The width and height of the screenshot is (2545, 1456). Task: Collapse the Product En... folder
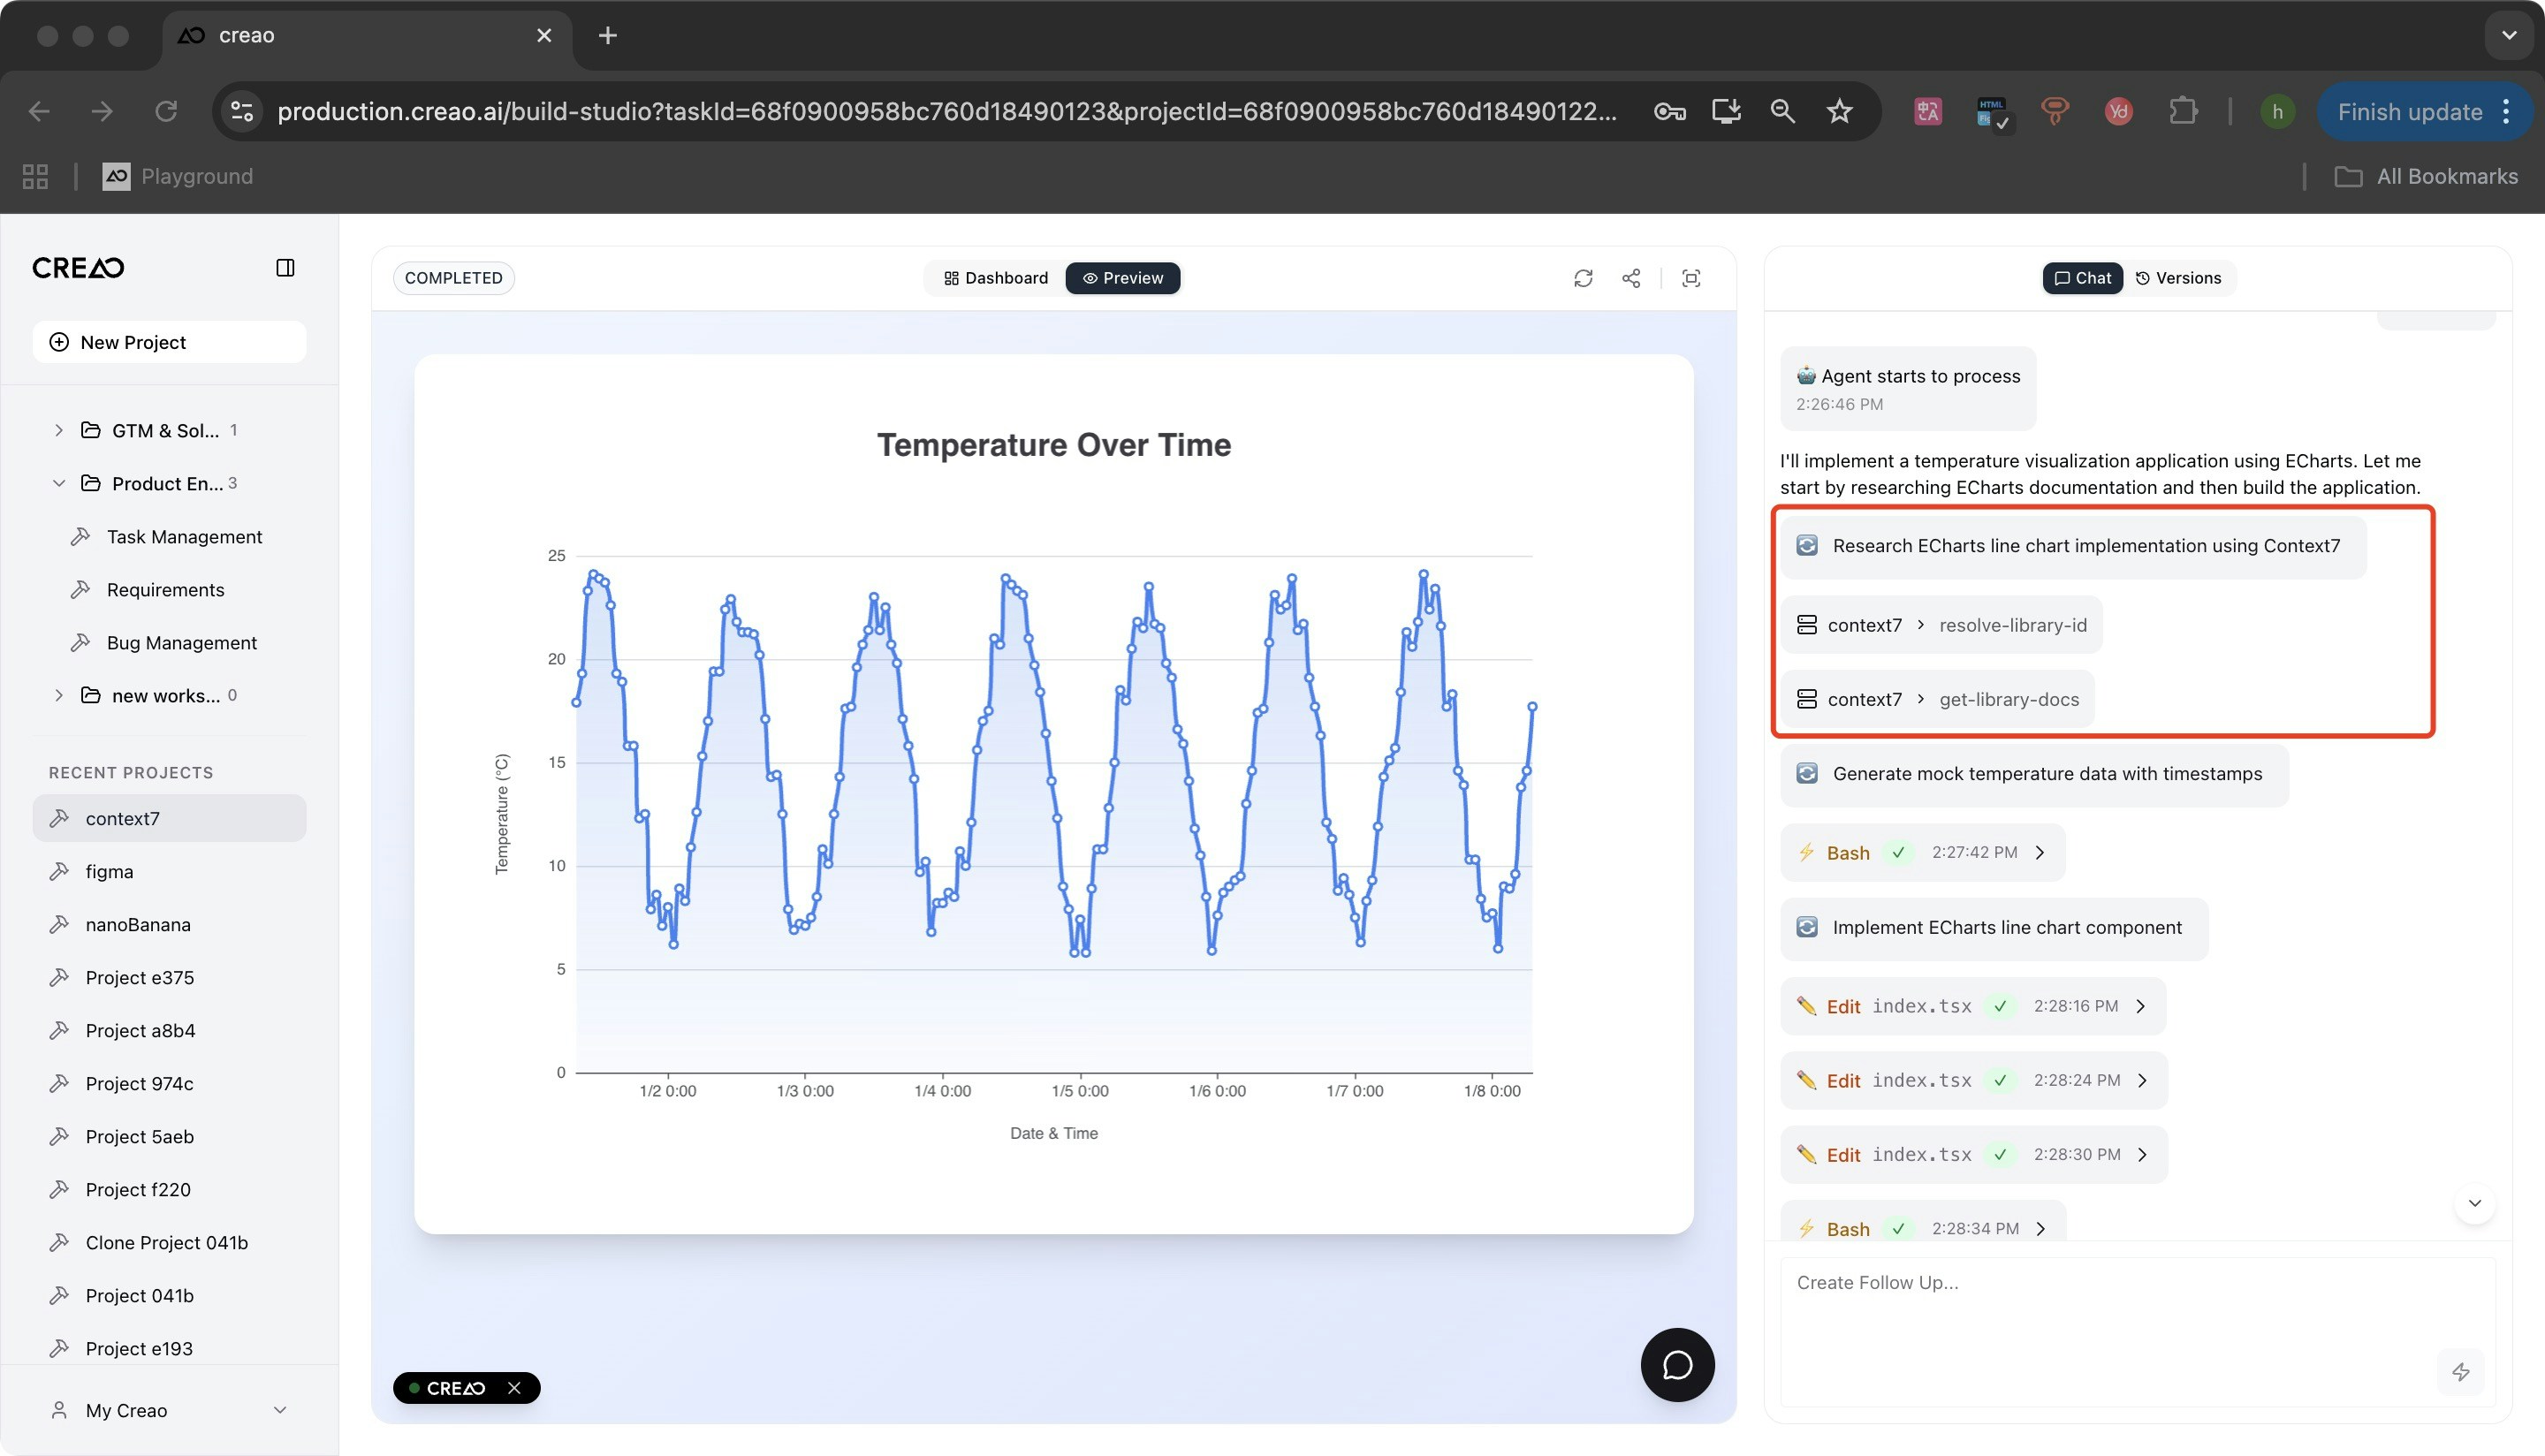[59, 483]
